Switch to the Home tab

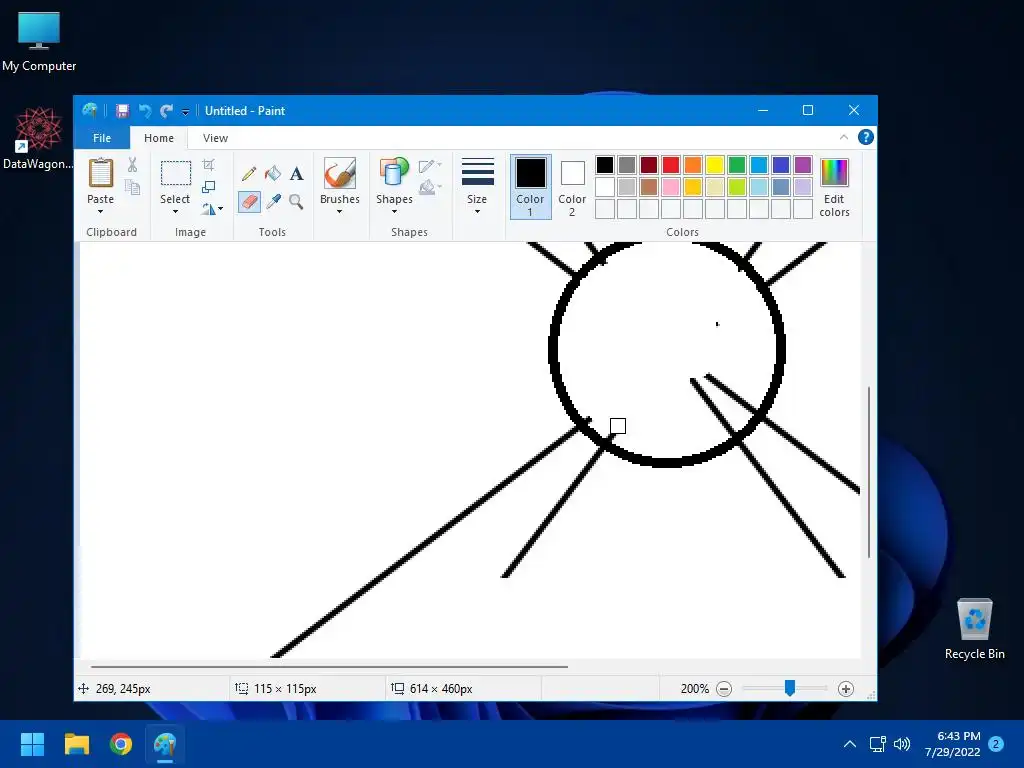[x=159, y=138]
